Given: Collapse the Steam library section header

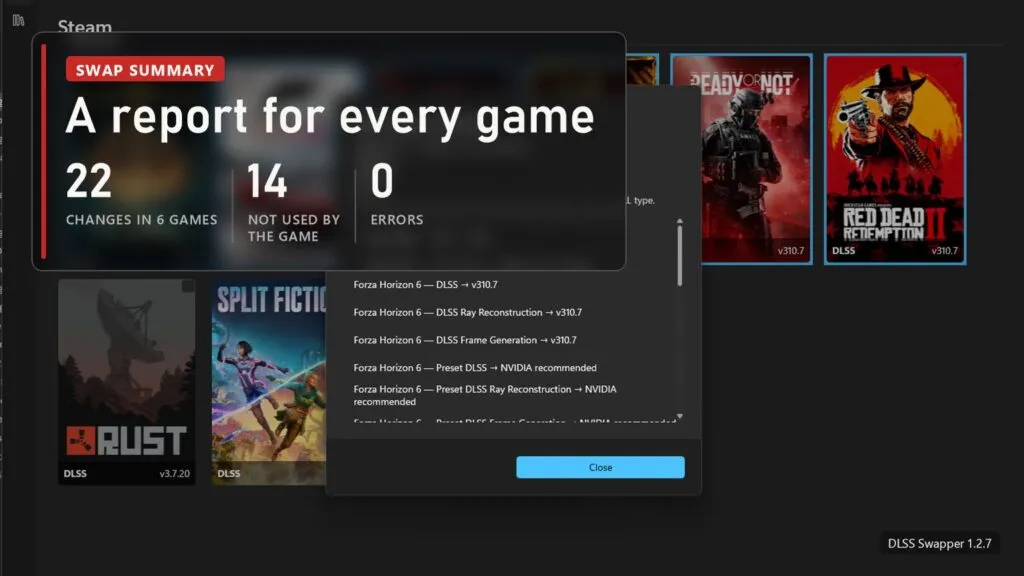Looking at the screenshot, I should tap(84, 27).
